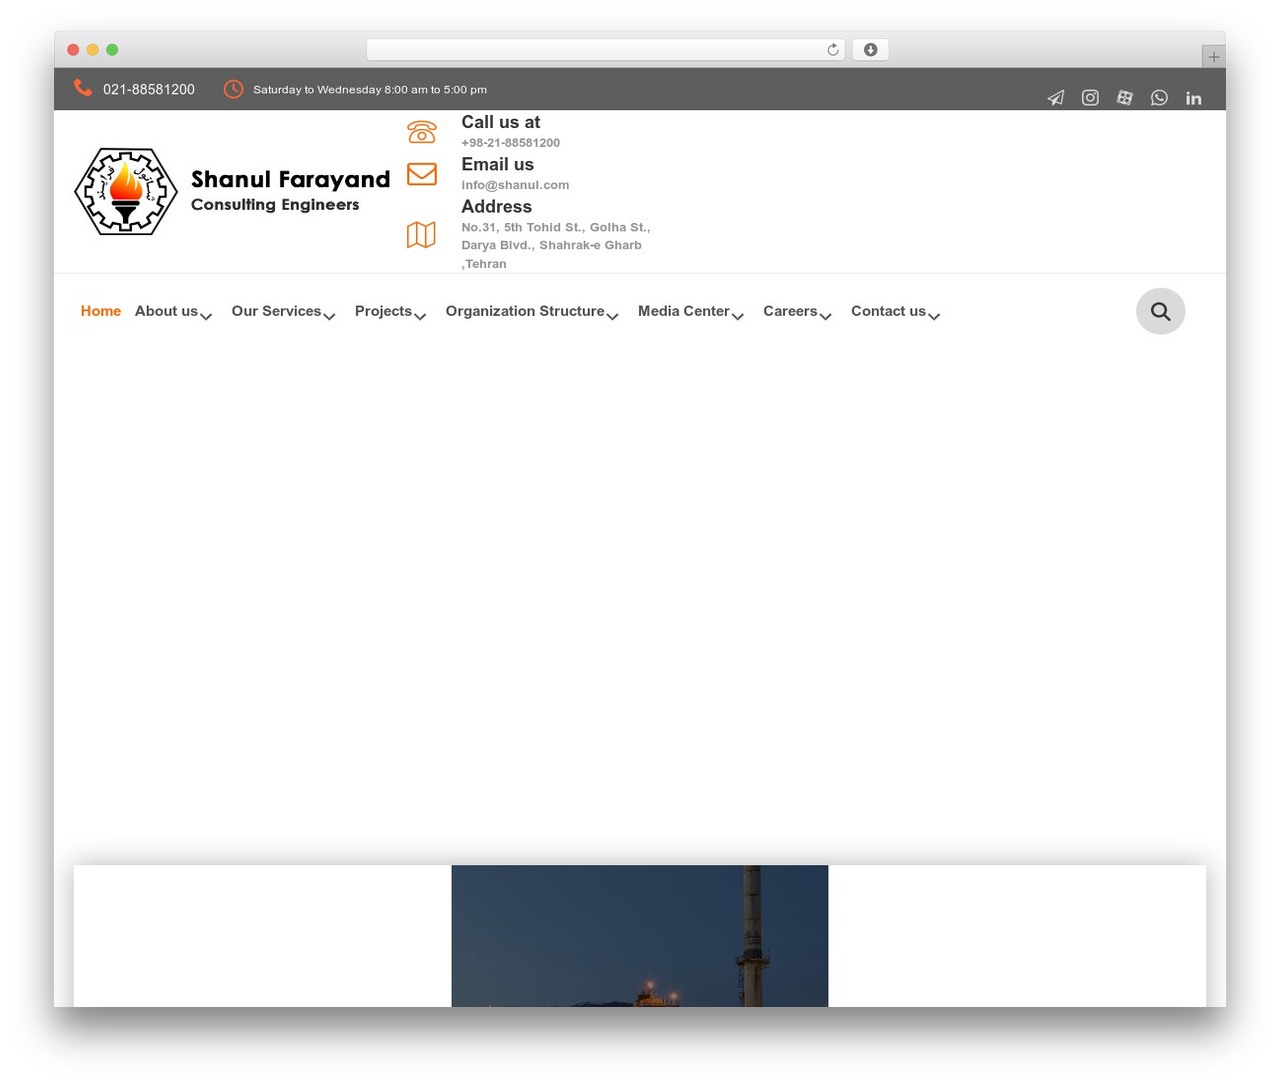The image size is (1280, 1084).
Task: Click the browser download arrow button
Action: click(871, 50)
